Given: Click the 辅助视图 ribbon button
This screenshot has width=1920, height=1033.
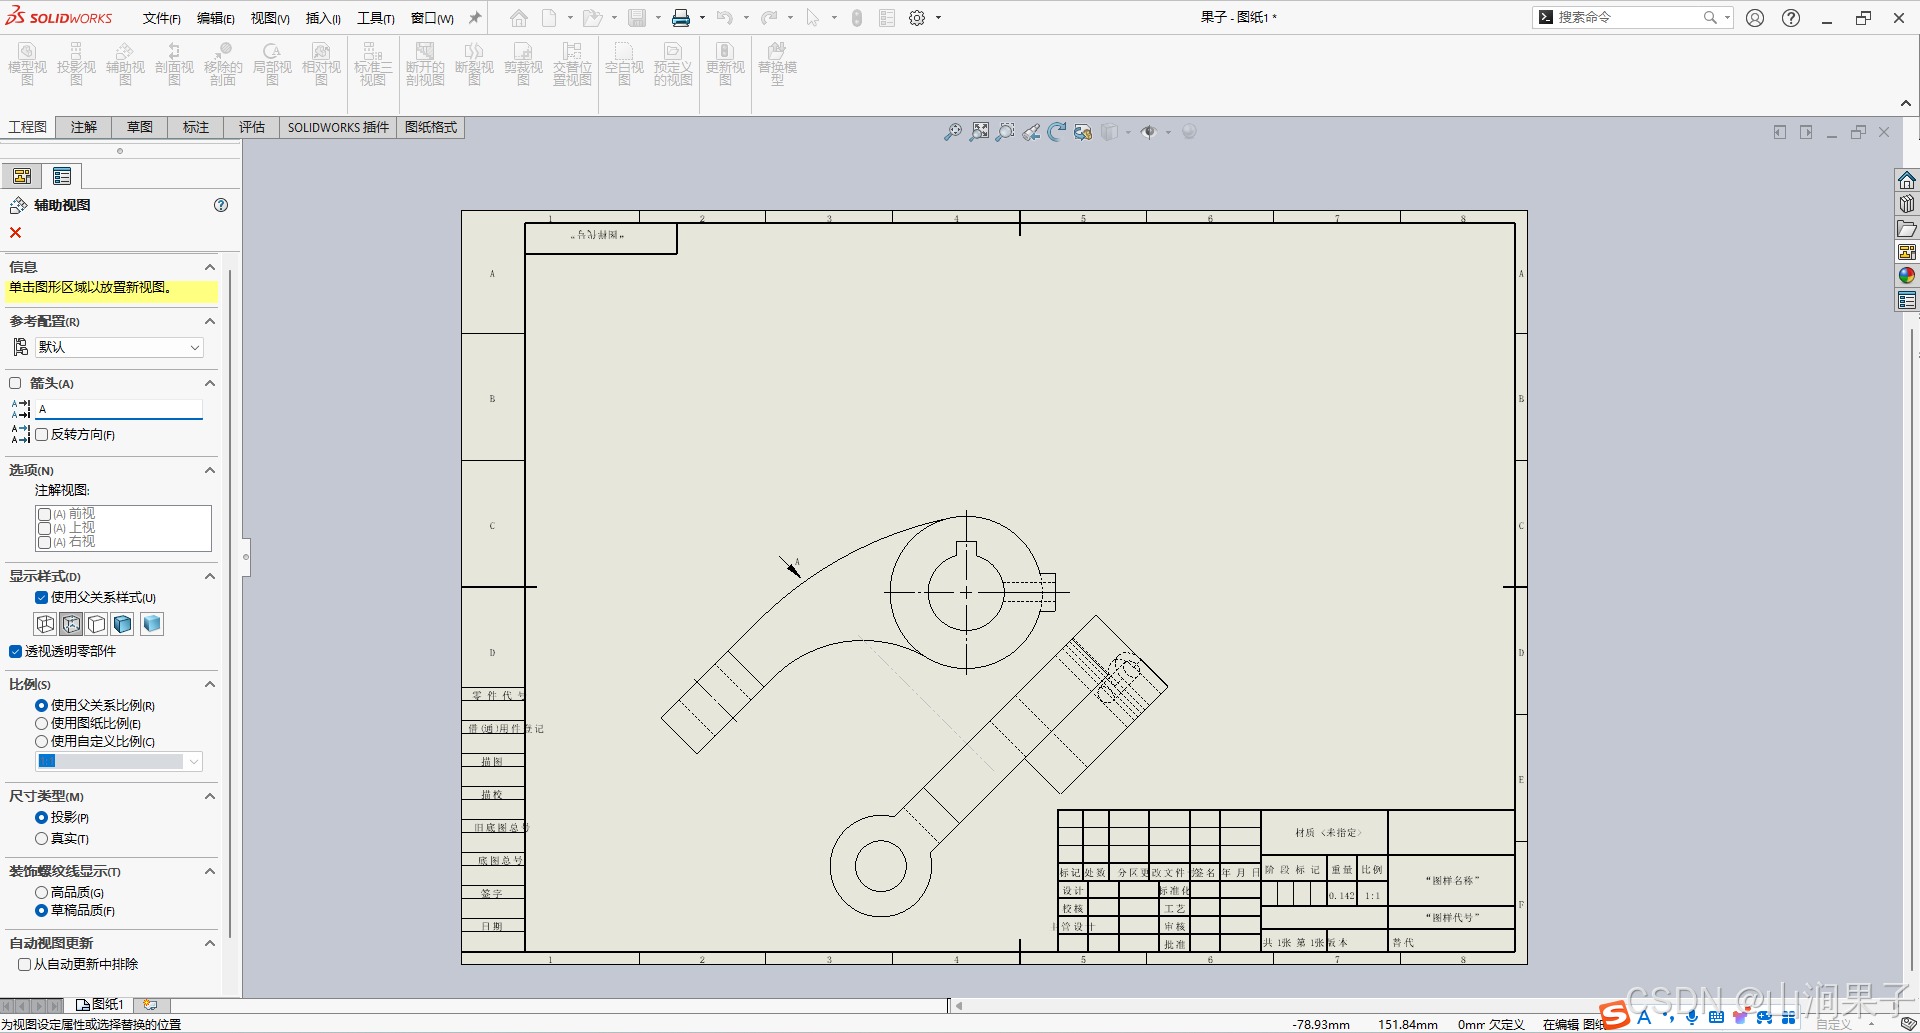Looking at the screenshot, I should [125, 63].
